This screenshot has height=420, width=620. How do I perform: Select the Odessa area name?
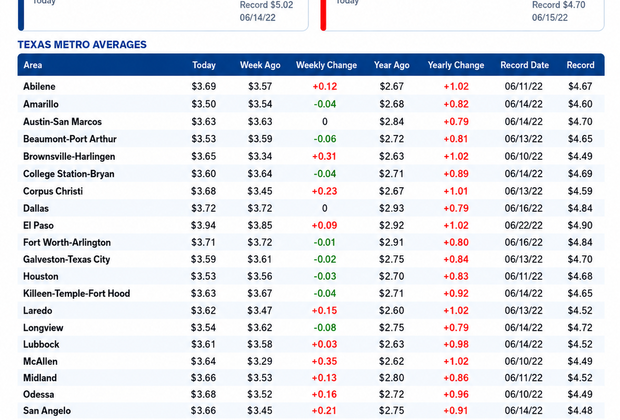[x=38, y=395]
